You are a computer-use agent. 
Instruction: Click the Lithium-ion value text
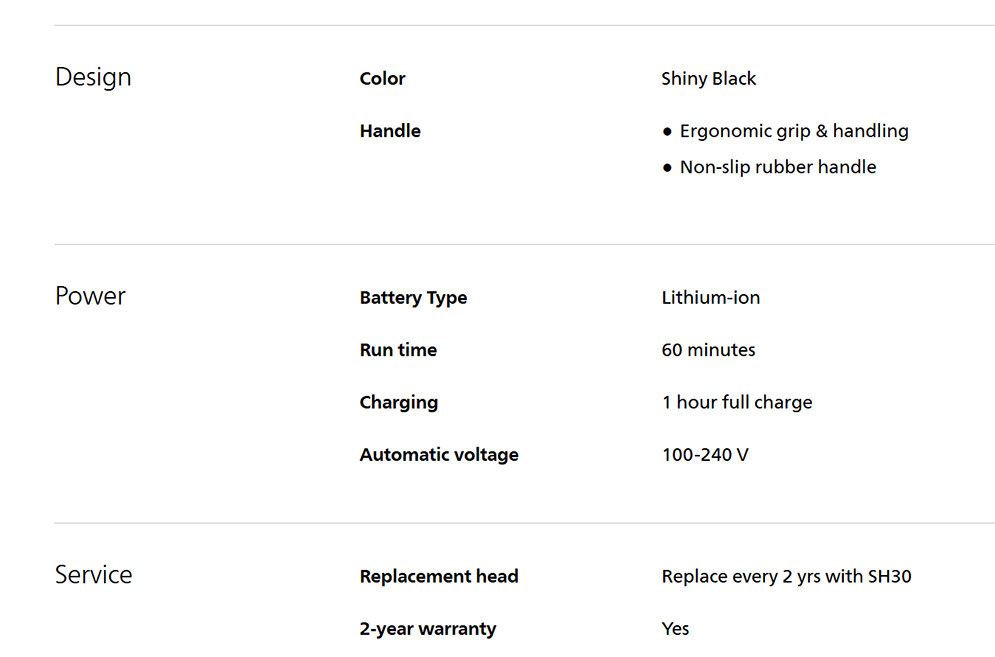click(710, 298)
